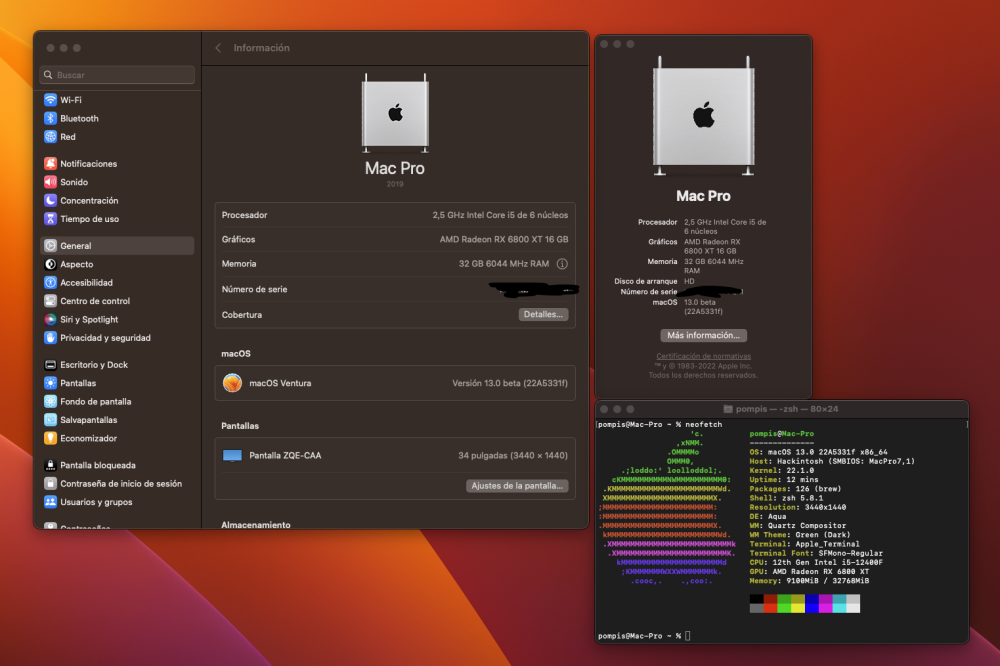The image size is (1000, 666).
Task: Click the Pantalla ZQE-CAA display icon
Action: tap(232, 455)
